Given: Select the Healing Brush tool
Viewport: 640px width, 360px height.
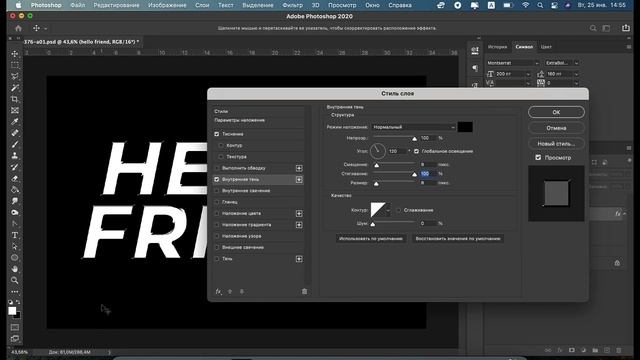Looking at the screenshot, I should 15,133.
